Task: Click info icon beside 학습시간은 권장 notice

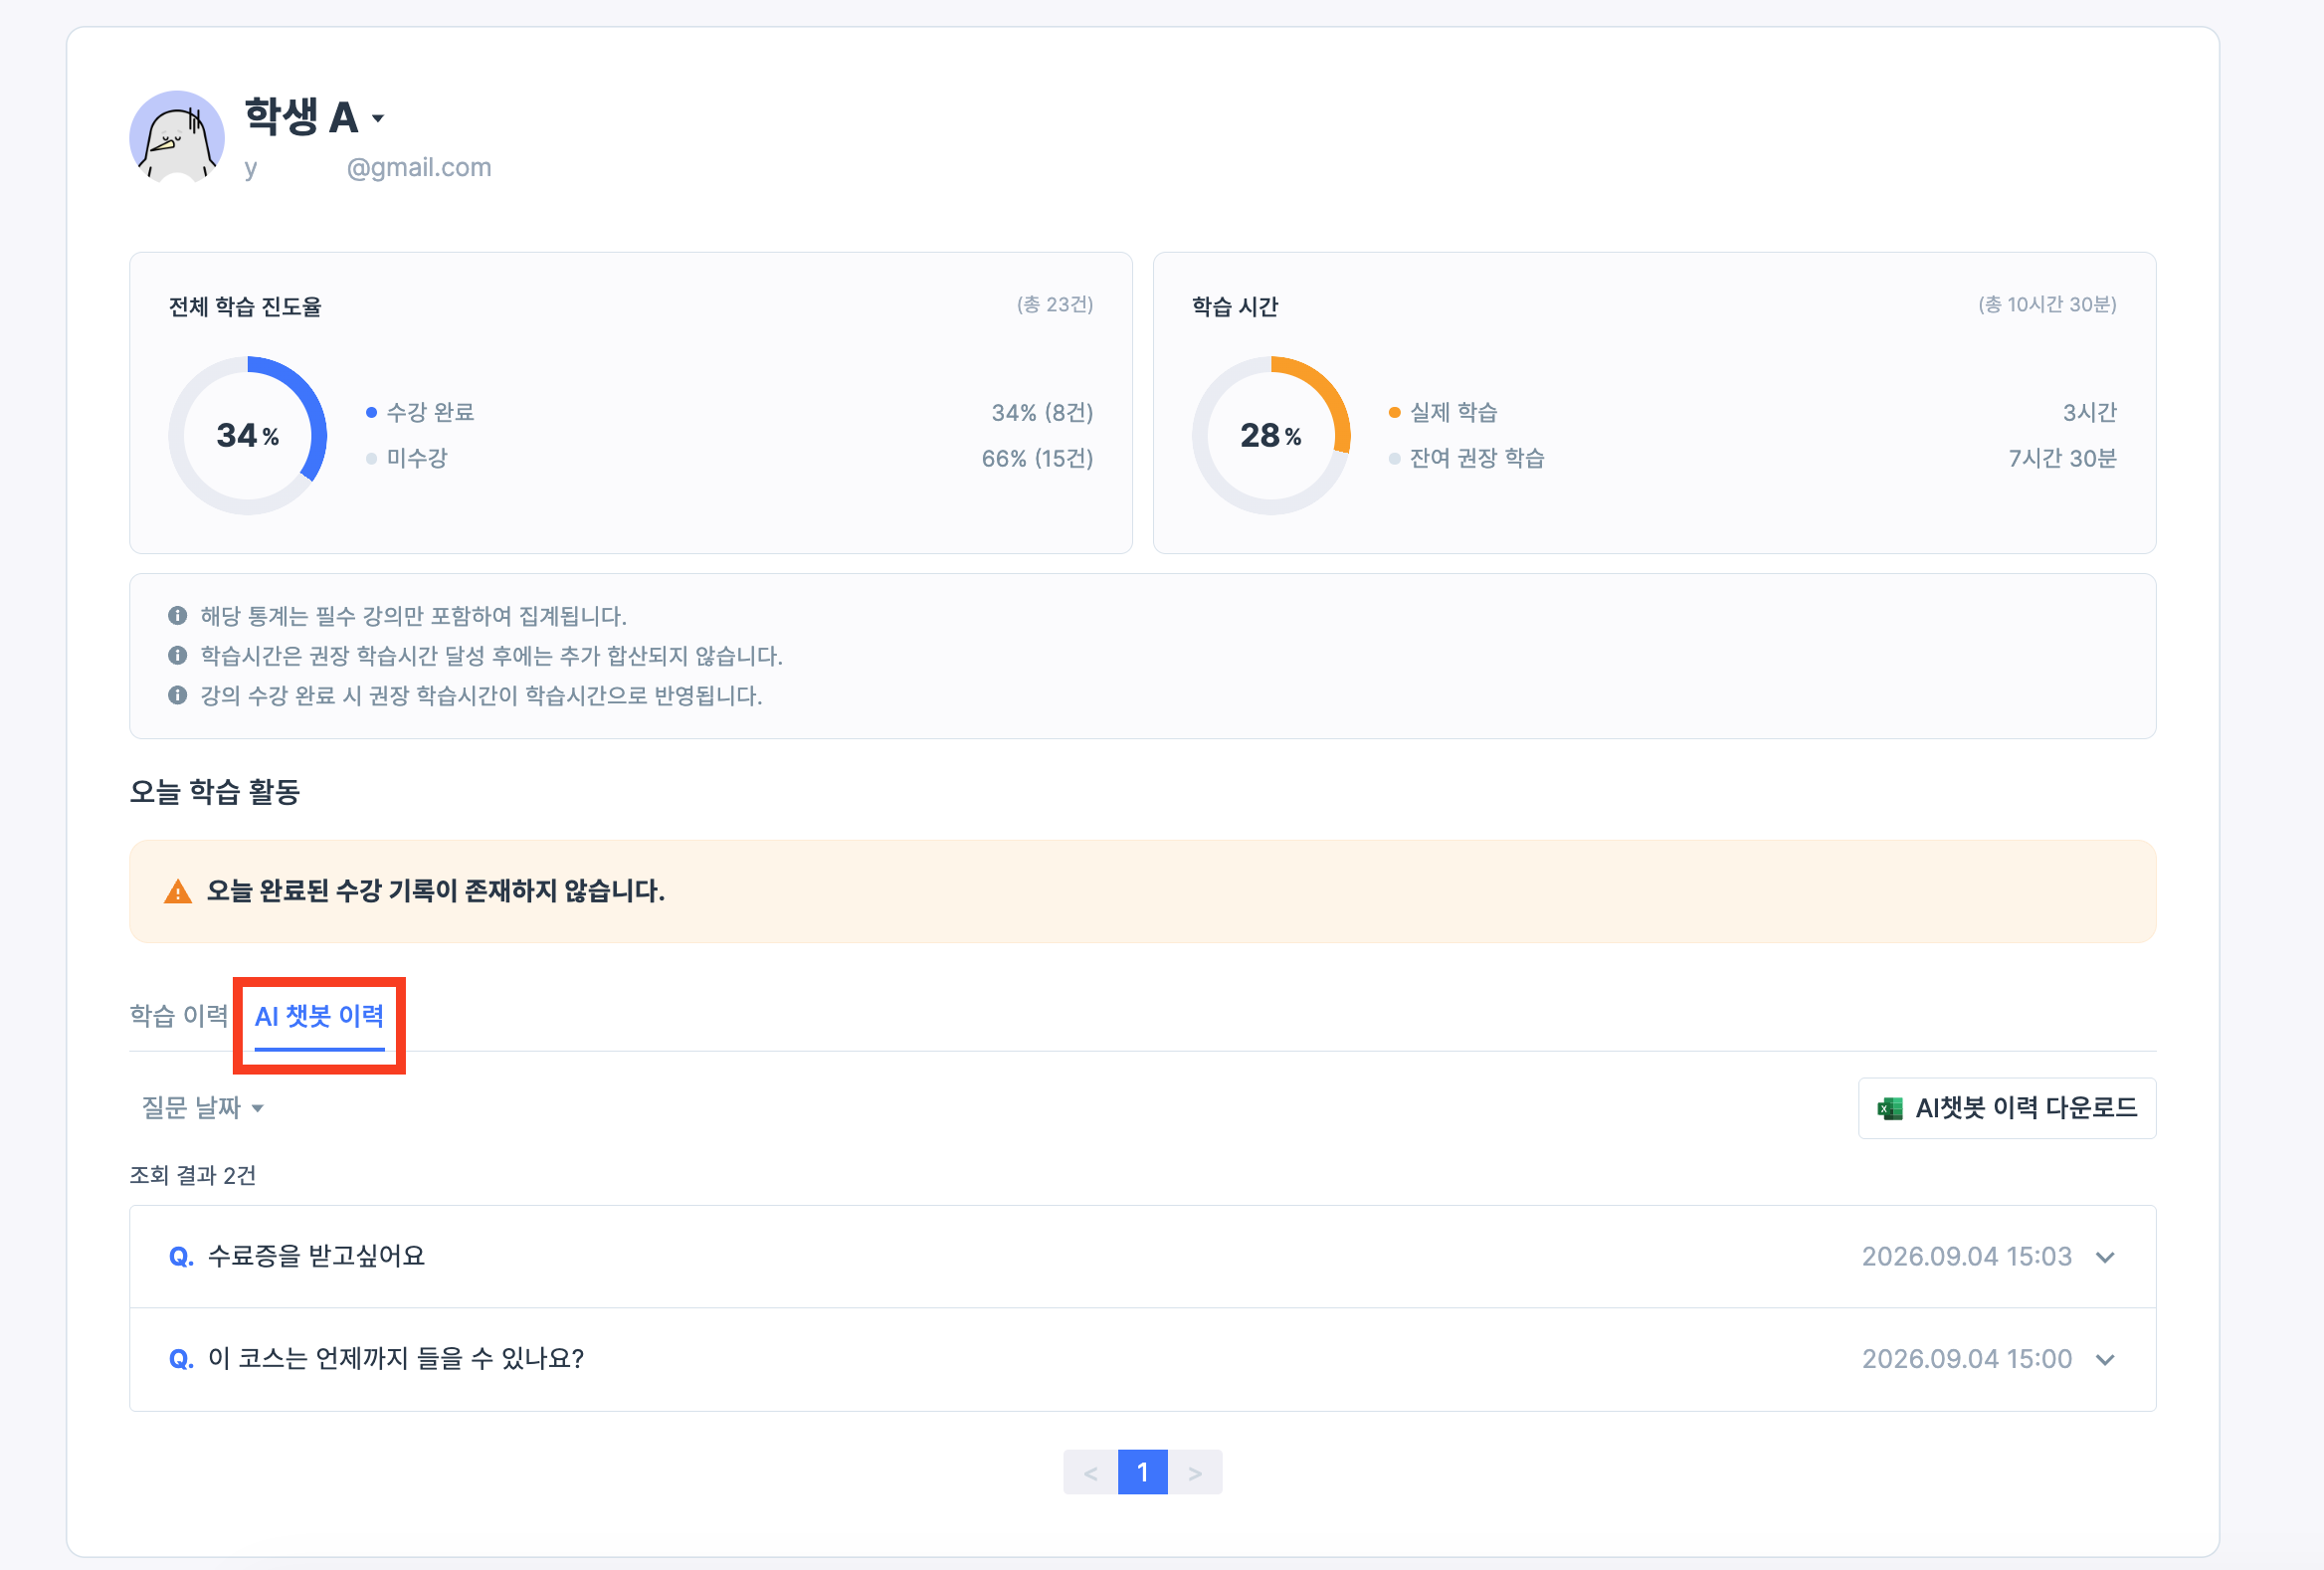Action: pos(177,655)
